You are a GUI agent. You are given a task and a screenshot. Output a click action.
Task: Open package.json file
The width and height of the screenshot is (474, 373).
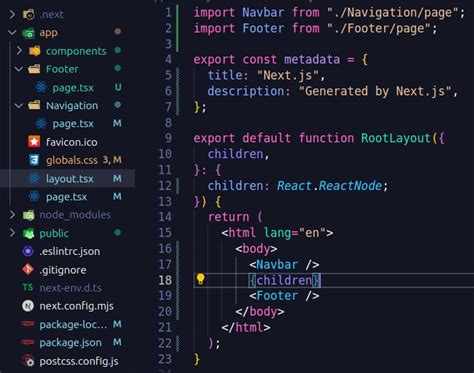(x=70, y=342)
